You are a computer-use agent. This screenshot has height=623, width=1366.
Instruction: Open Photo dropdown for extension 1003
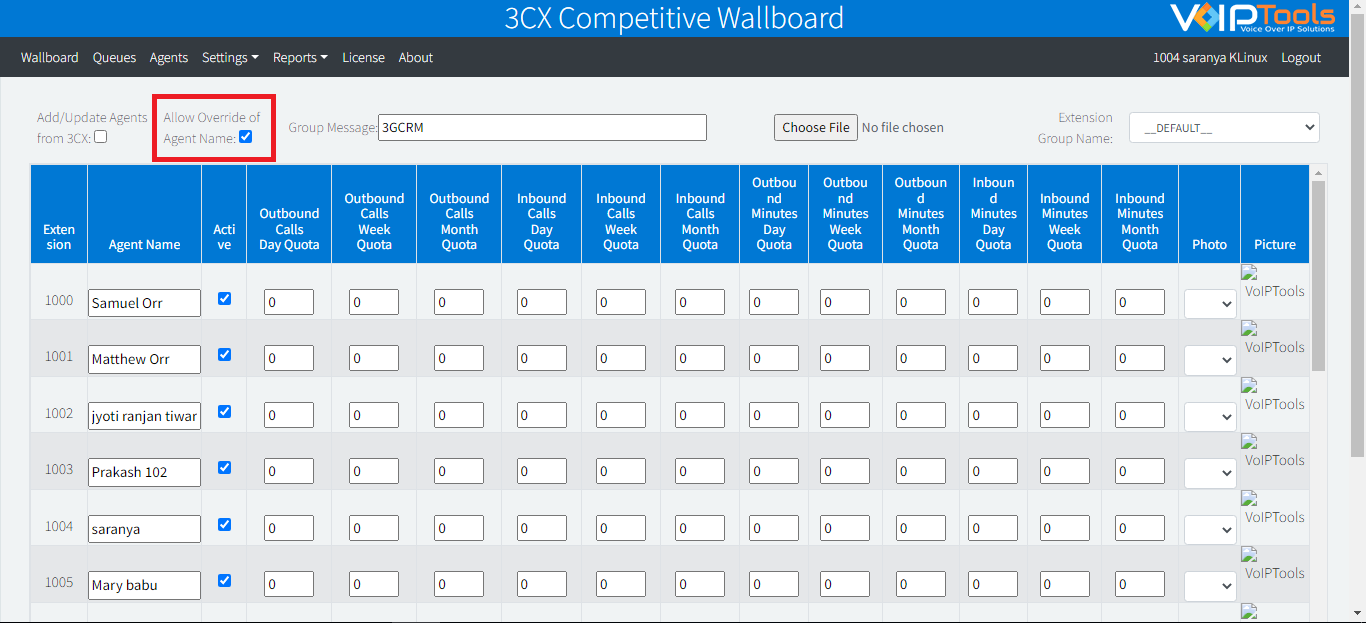[1210, 472]
